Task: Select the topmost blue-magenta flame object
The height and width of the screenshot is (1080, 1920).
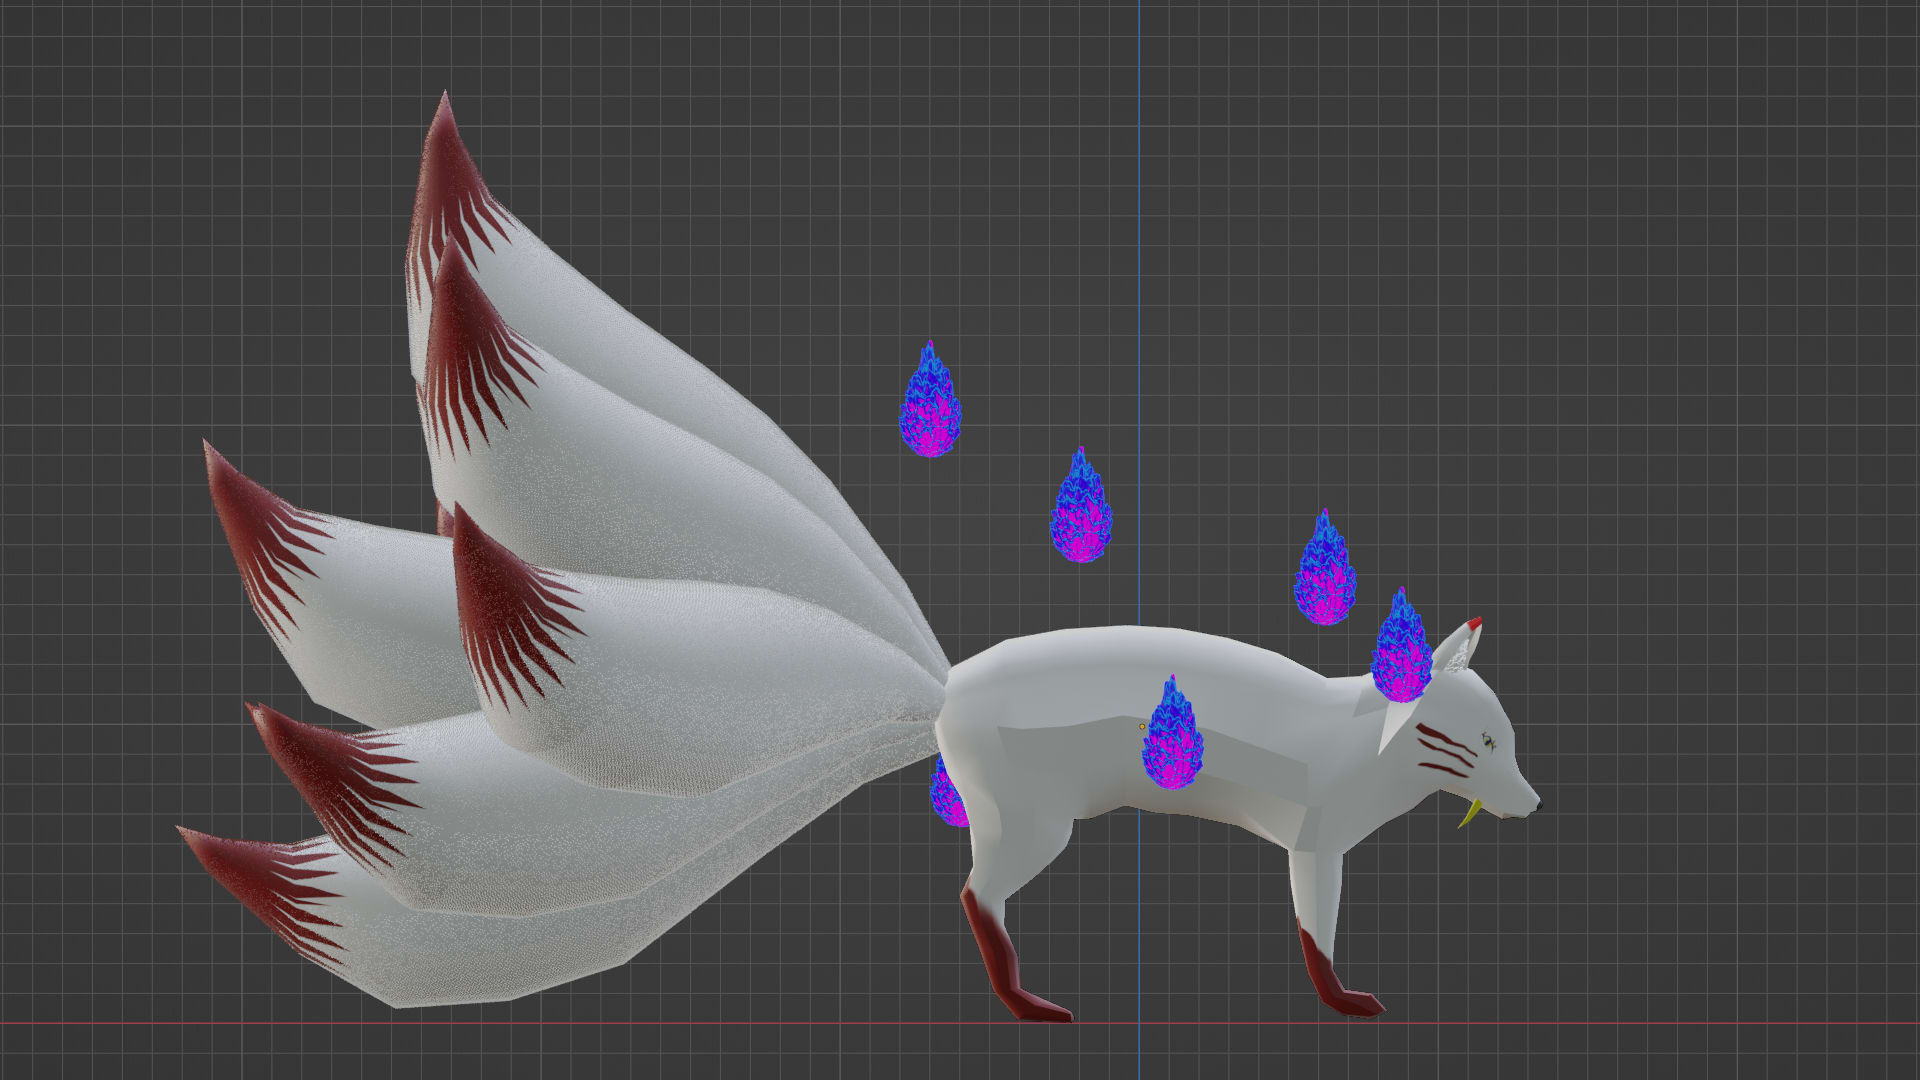Action: click(x=930, y=400)
